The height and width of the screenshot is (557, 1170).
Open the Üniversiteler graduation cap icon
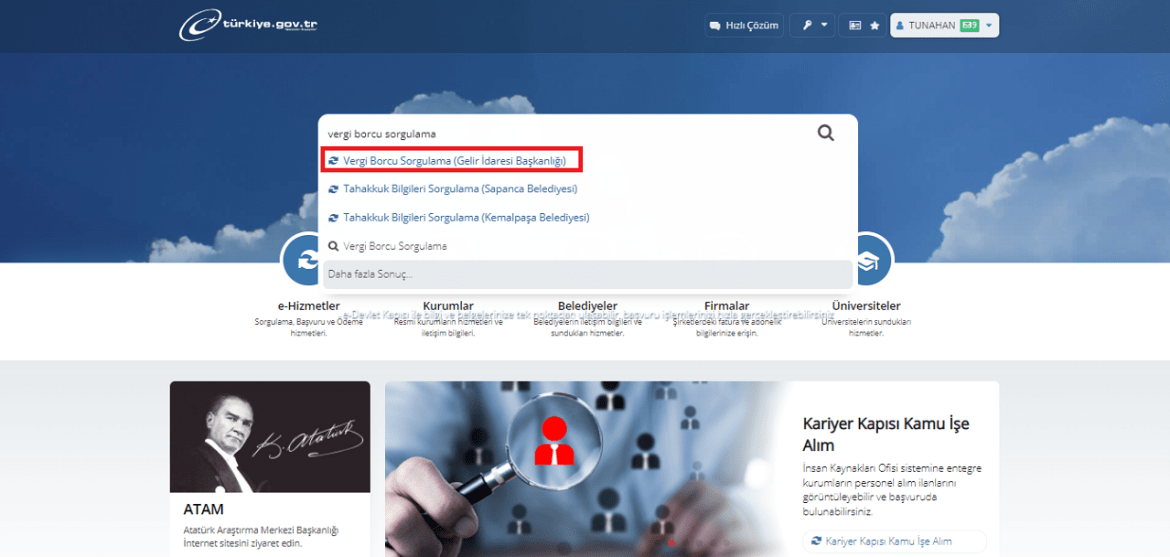(x=866, y=260)
